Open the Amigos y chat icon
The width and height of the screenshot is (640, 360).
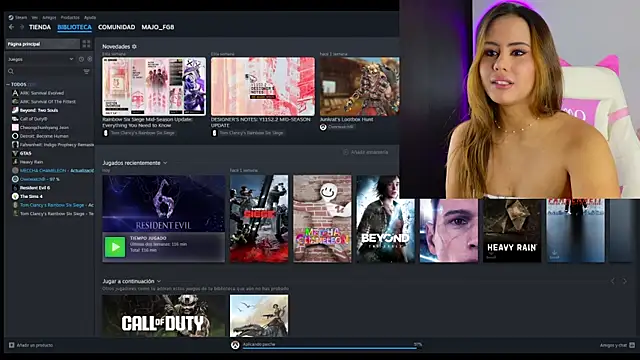(632, 345)
